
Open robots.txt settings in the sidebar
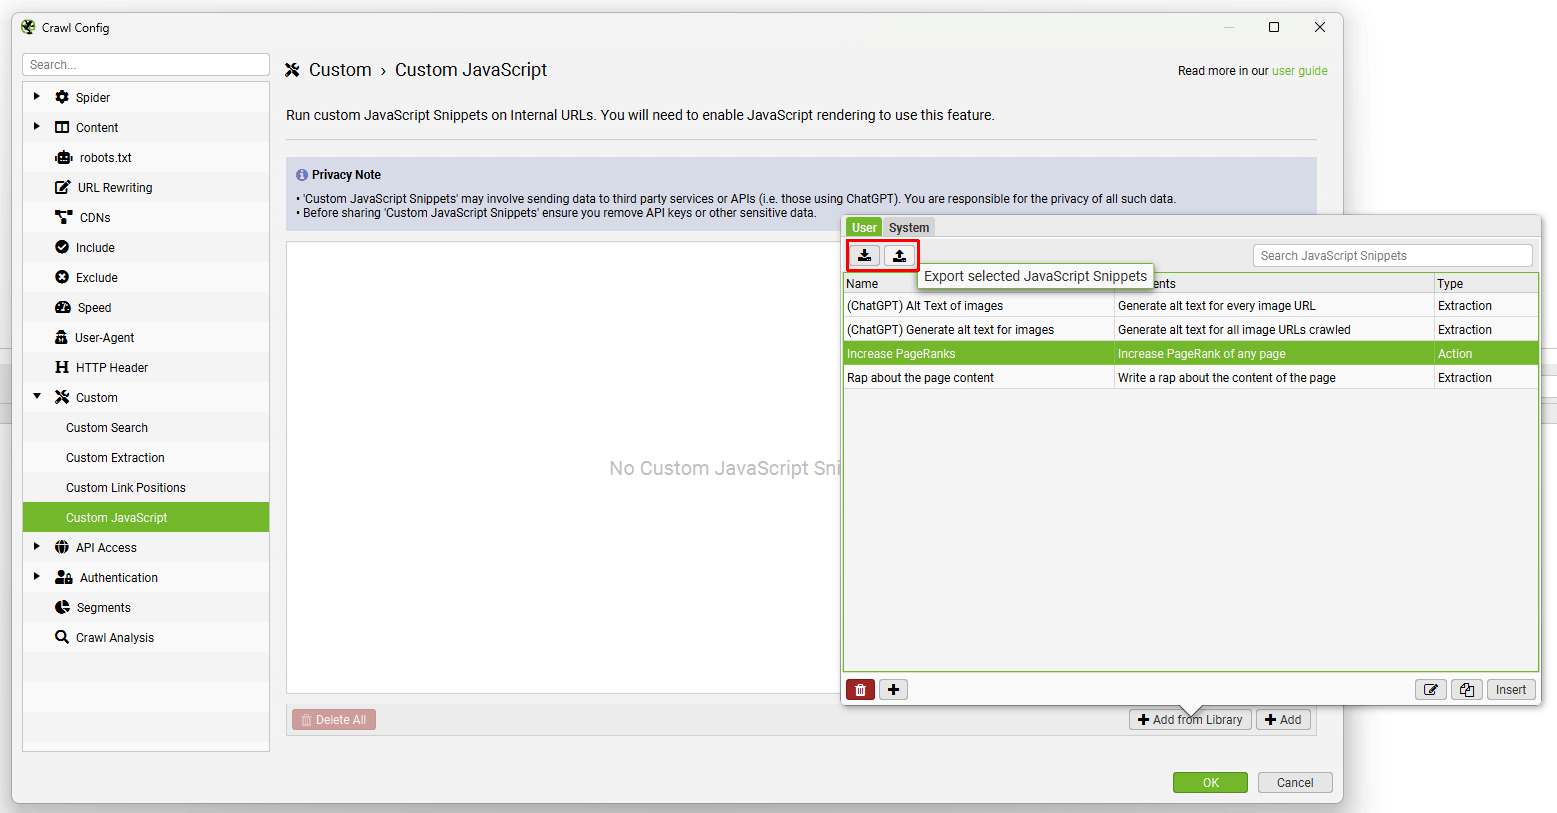pyautogui.click(x=105, y=158)
